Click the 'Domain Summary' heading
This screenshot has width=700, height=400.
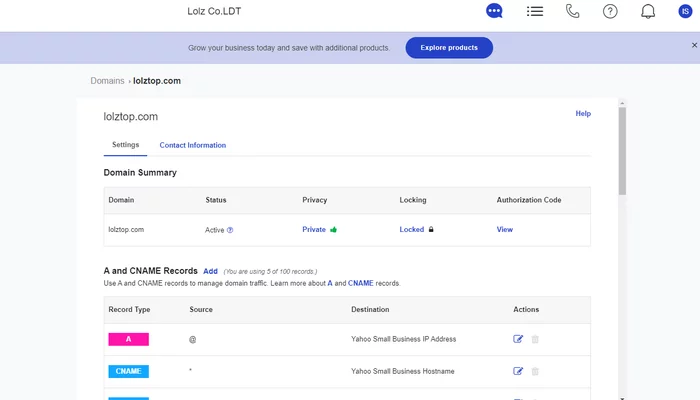click(140, 172)
